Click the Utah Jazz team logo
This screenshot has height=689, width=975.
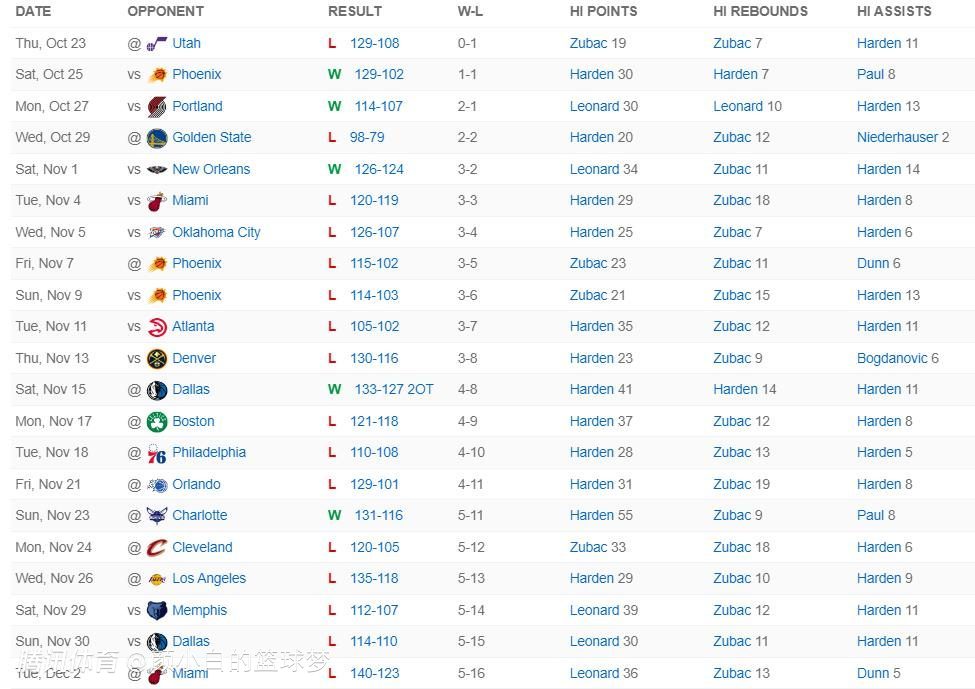[x=157, y=43]
